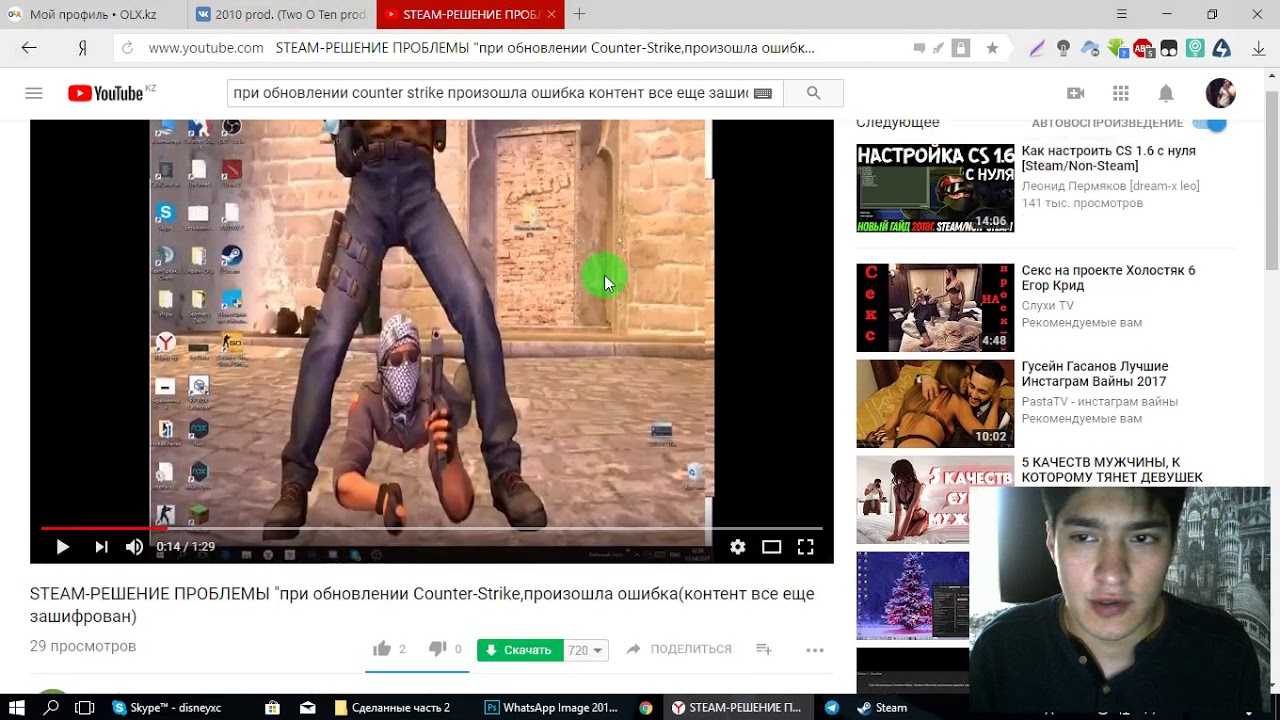
Task: Dislike the video with thumbs down
Action: [x=437, y=649]
